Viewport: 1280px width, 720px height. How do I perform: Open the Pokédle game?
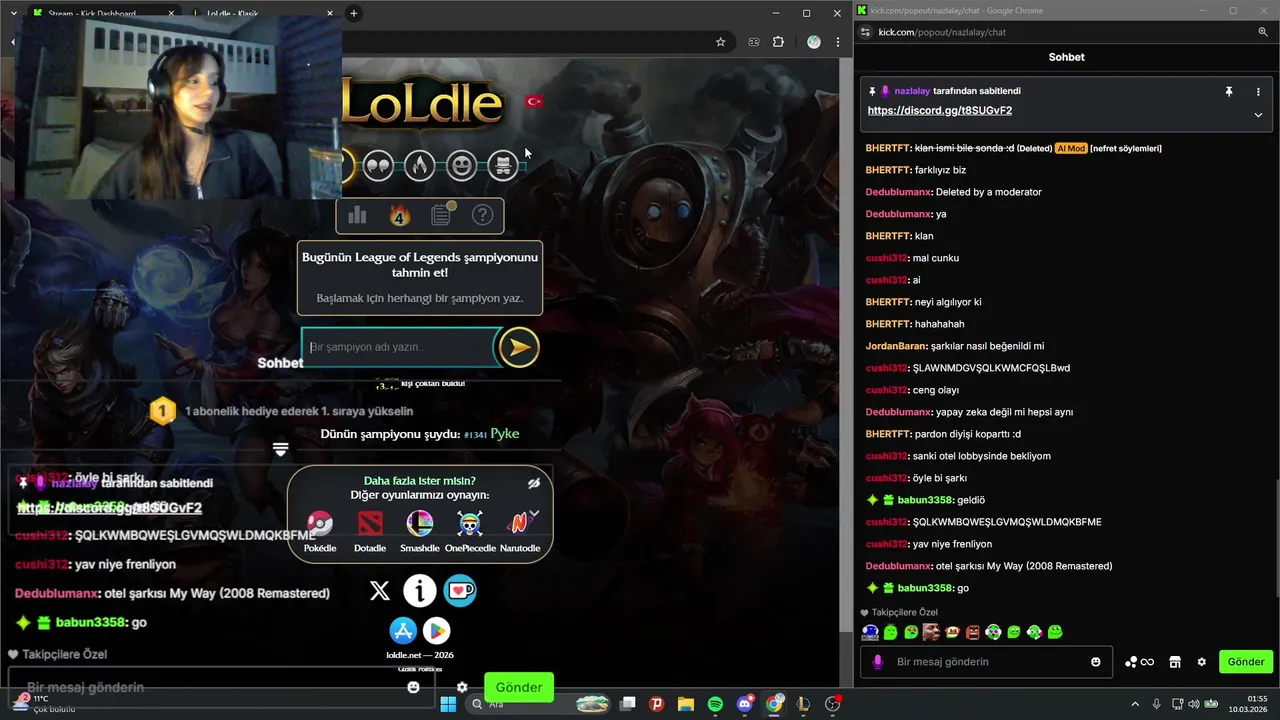click(320, 531)
